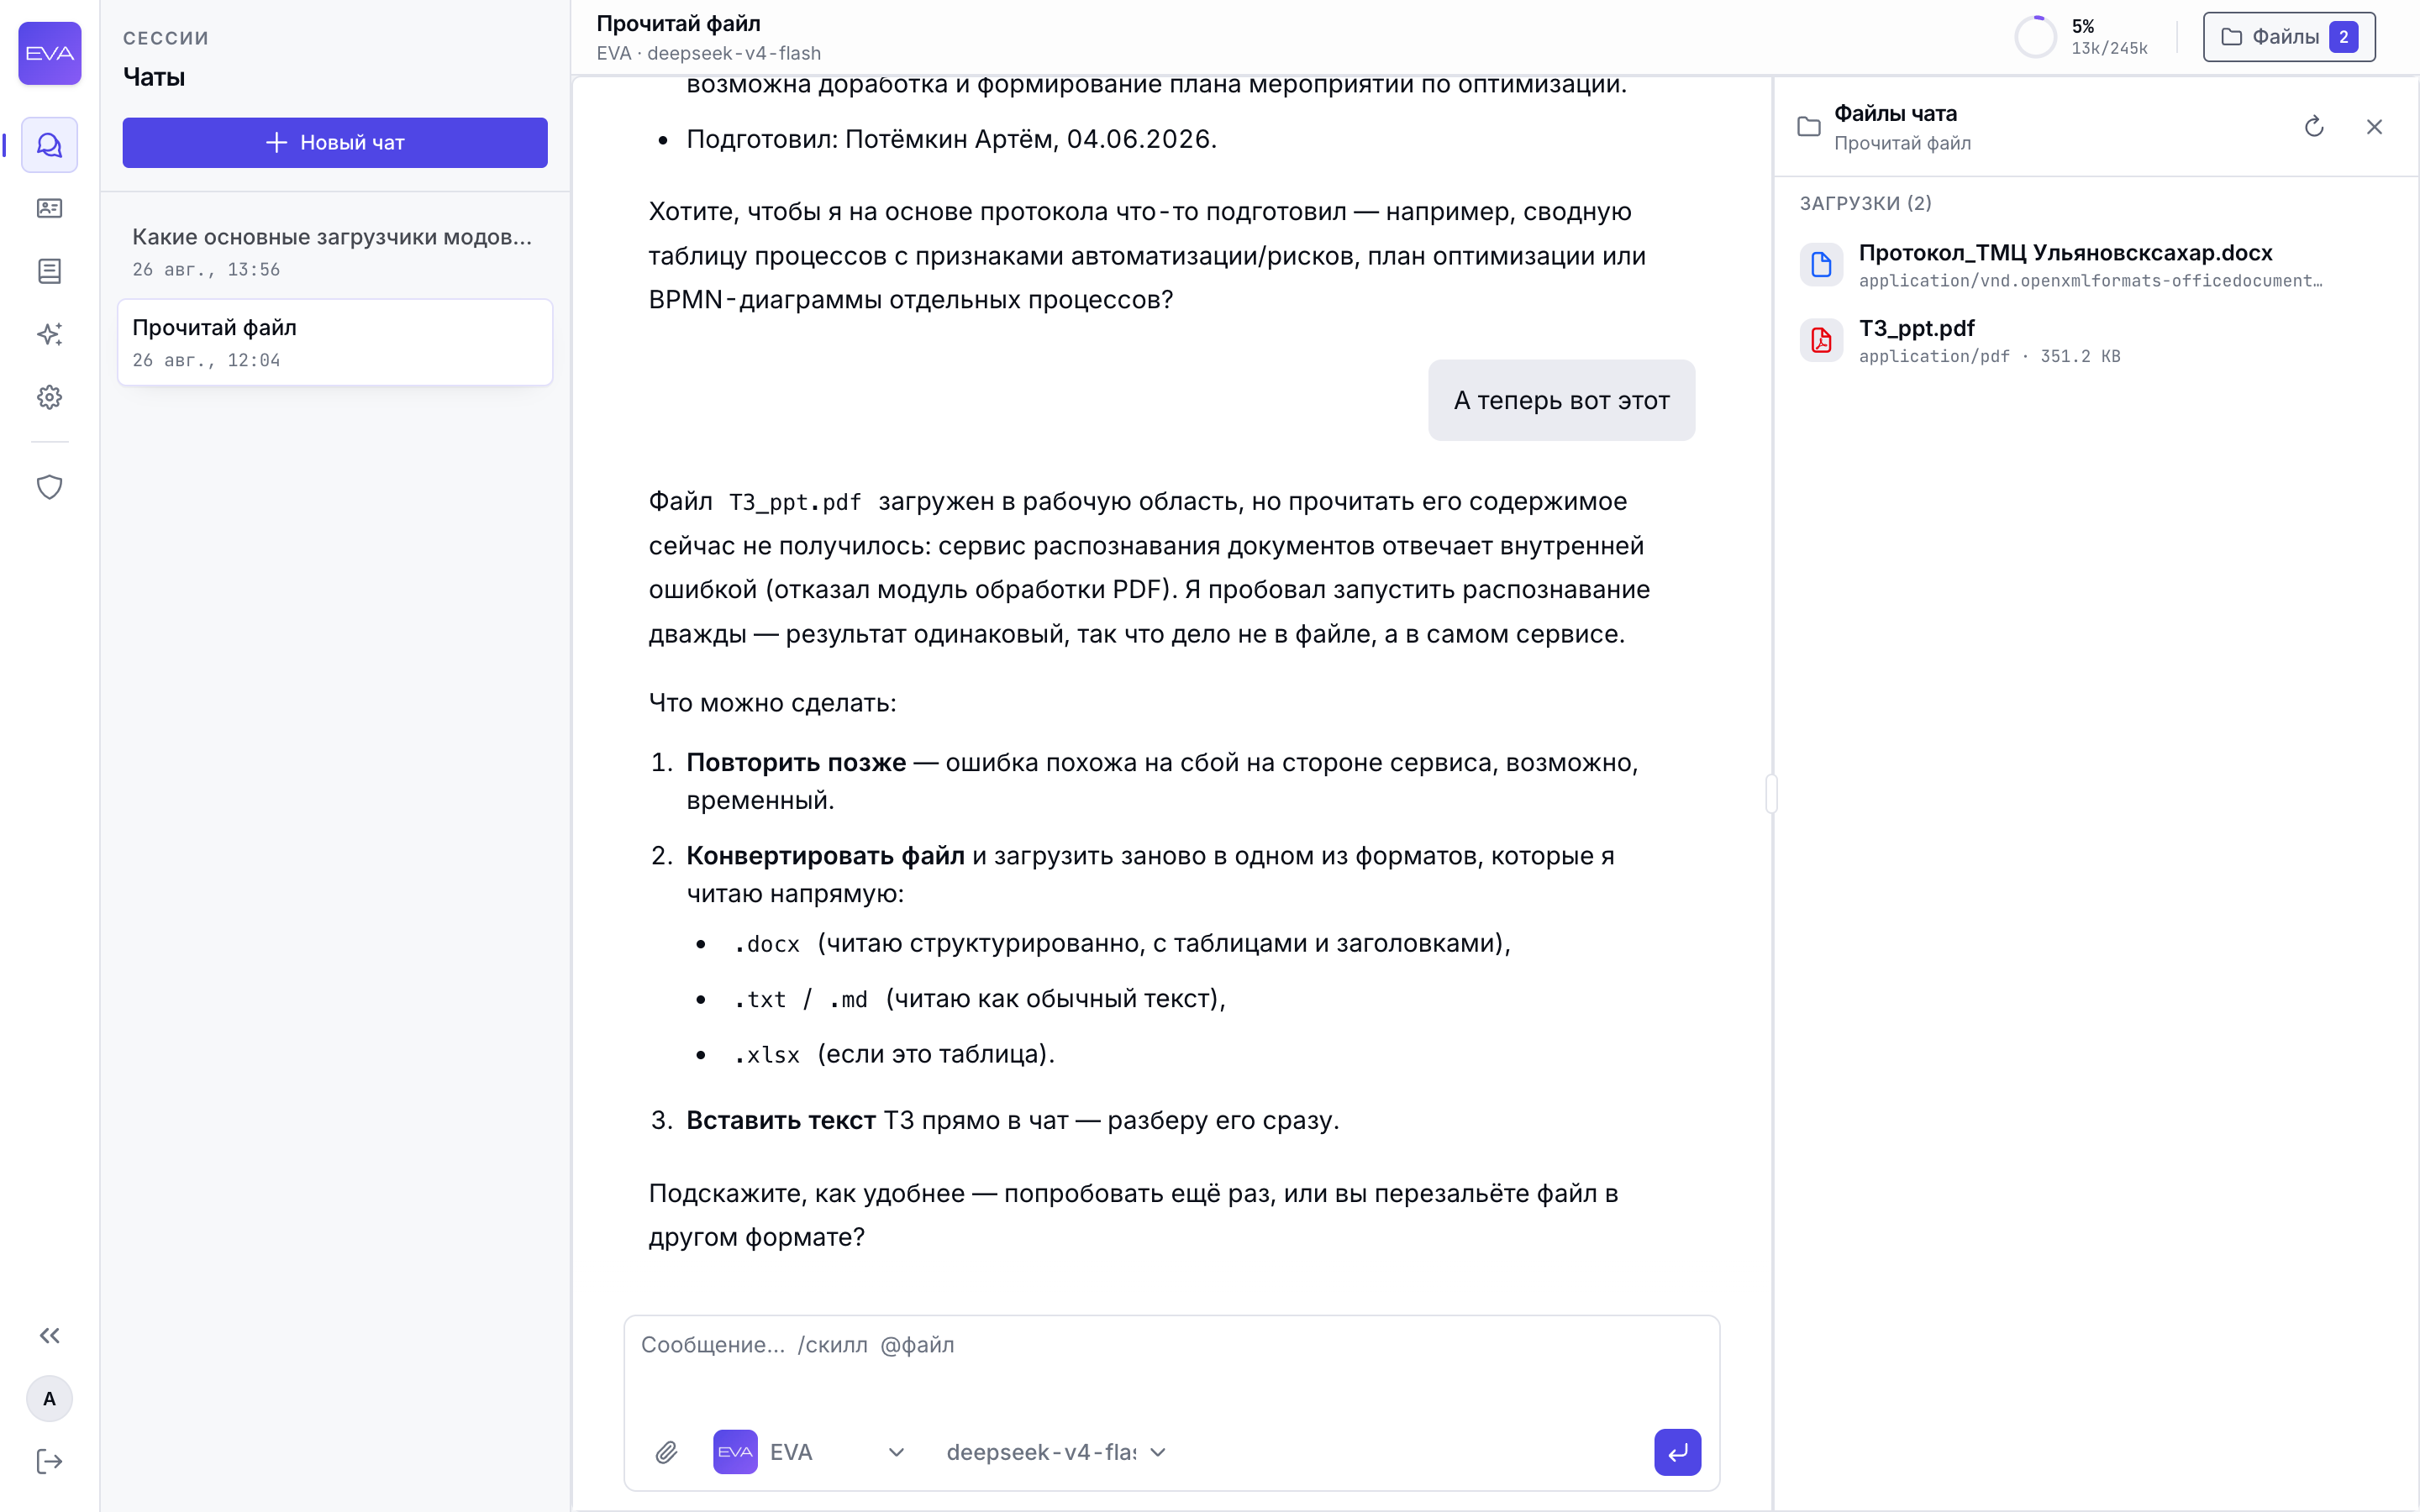Click the PDF icon for ТЗ_ppt.pdf
The width and height of the screenshot is (2420, 1512).
pyautogui.click(x=1821, y=341)
